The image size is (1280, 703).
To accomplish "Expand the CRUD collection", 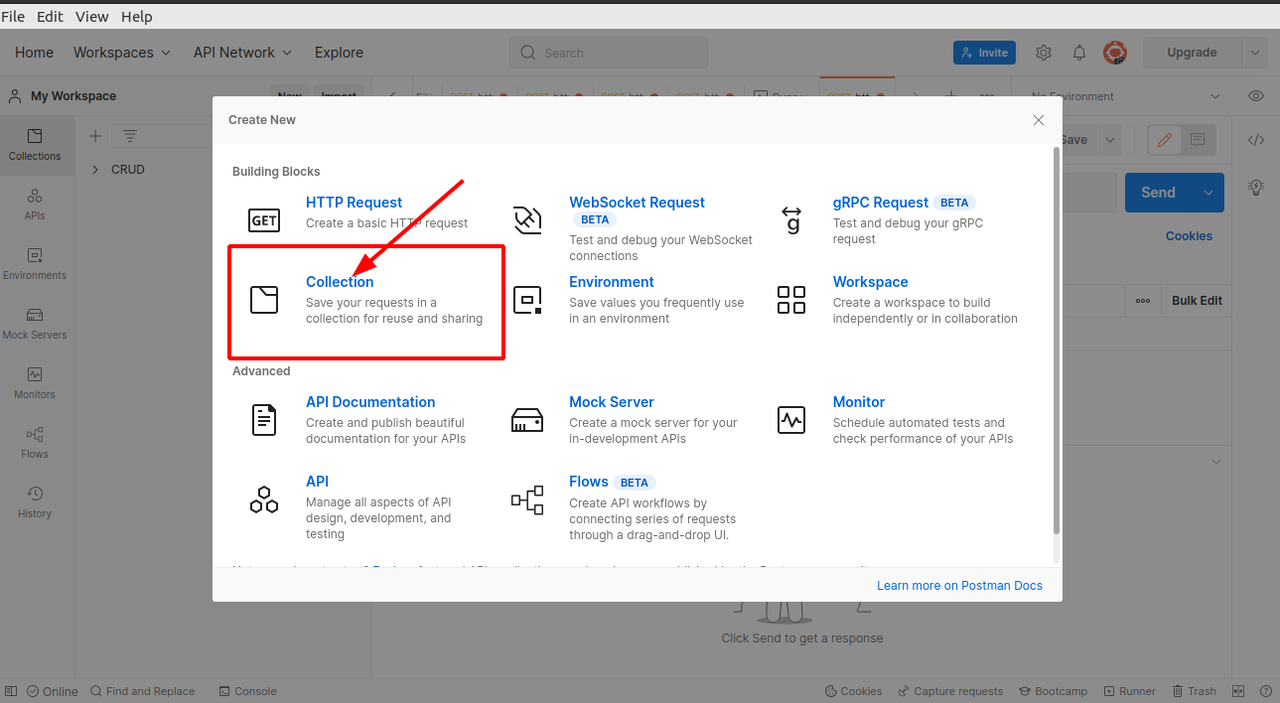I will pyautogui.click(x=96, y=170).
